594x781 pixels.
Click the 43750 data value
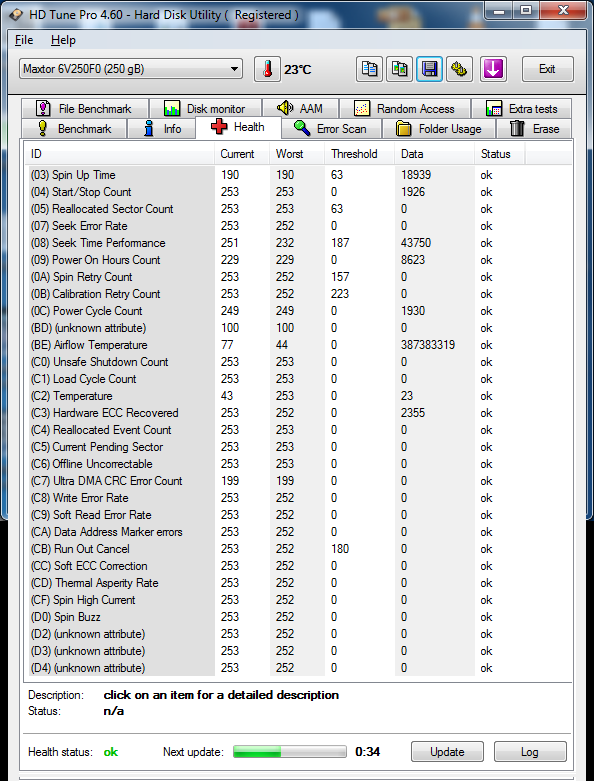(416, 243)
